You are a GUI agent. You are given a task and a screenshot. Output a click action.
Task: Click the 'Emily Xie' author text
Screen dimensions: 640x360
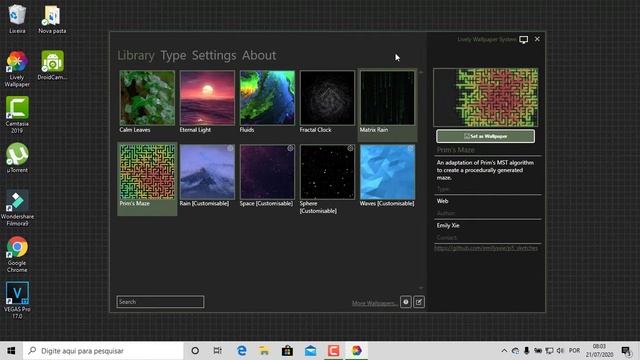(x=448, y=225)
